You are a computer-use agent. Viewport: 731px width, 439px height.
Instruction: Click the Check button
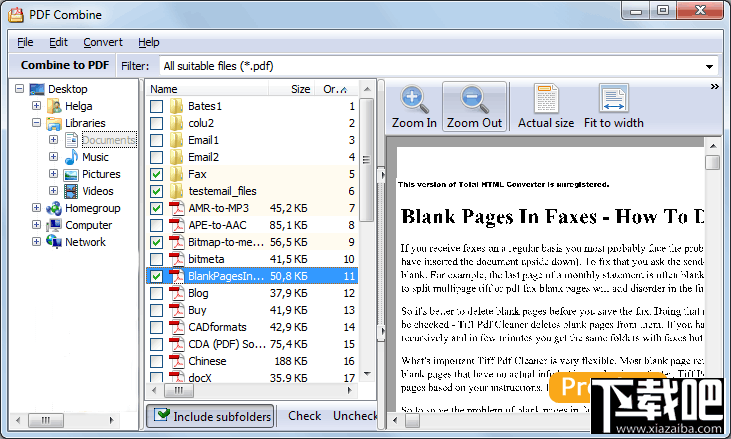(x=304, y=416)
